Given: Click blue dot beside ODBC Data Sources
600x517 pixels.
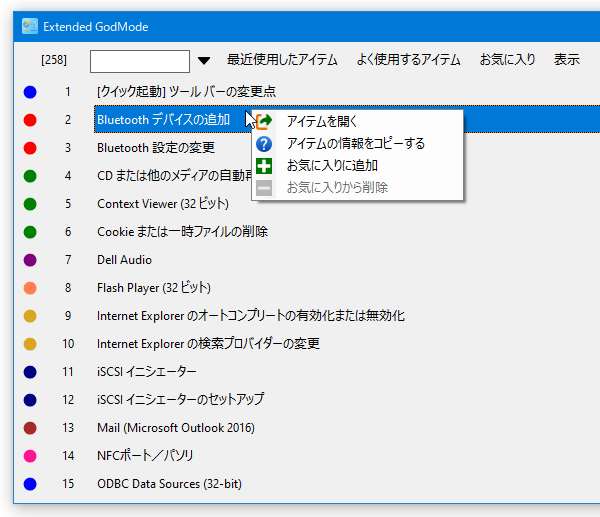Looking at the screenshot, I should [x=30, y=484].
